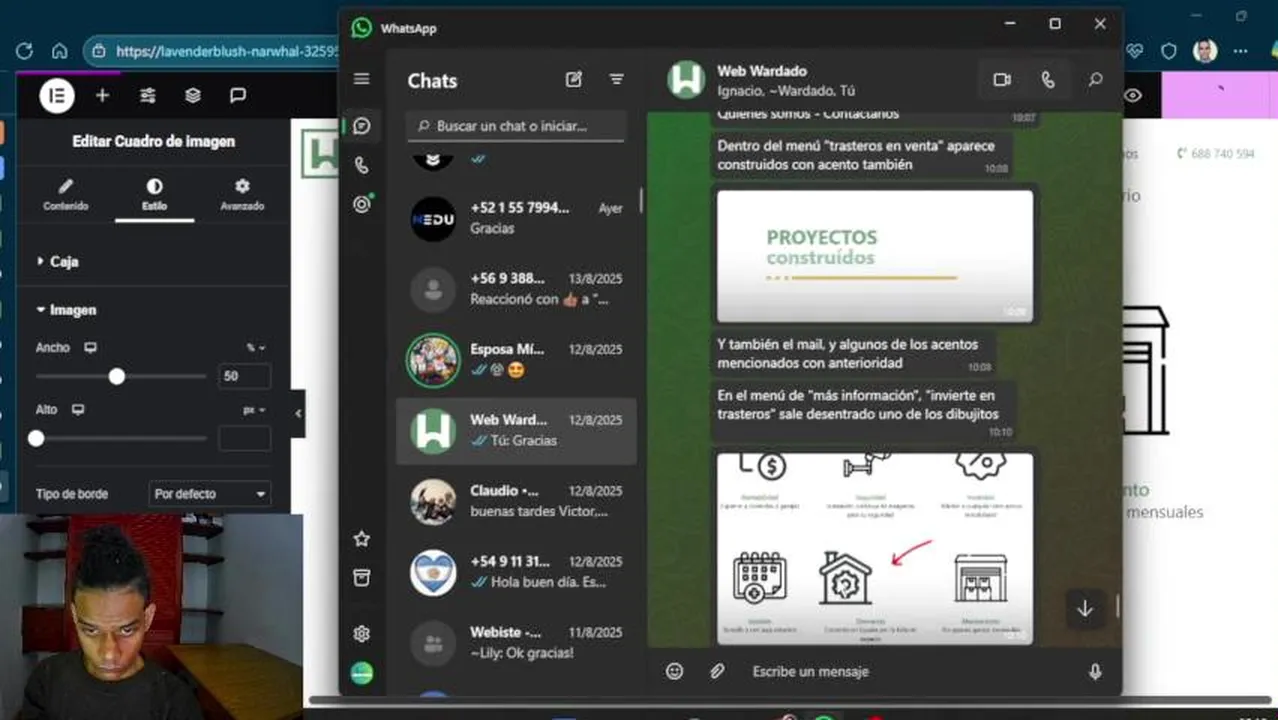Start a video call in Web Wardado chat
This screenshot has width=1278, height=720.
[1002, 80]
